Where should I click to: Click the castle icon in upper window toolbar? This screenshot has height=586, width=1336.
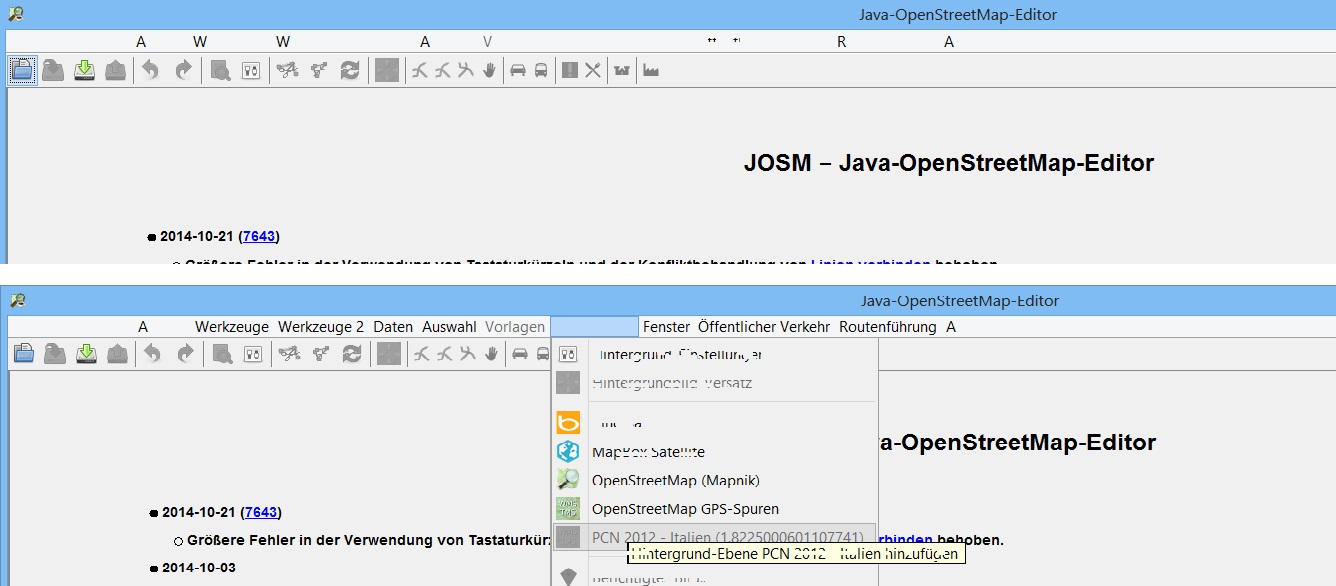point(622,70)
